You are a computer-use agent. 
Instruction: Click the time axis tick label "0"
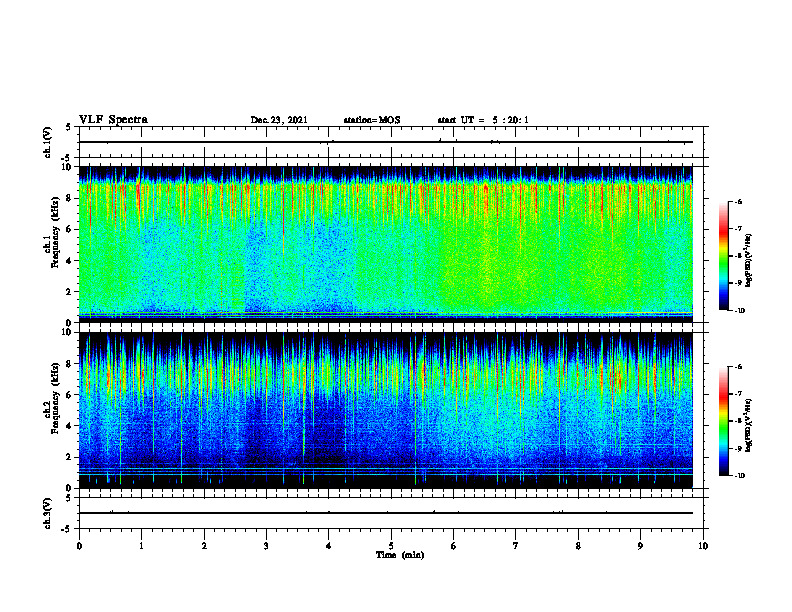pos(79,546)
